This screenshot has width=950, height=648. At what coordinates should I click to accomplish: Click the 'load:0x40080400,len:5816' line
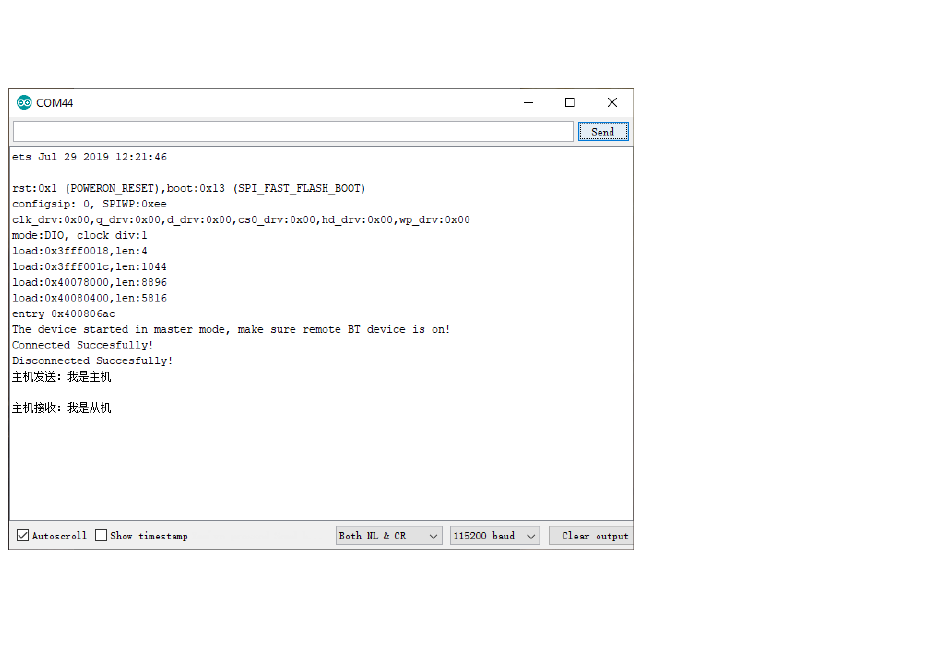coord(89,298)
